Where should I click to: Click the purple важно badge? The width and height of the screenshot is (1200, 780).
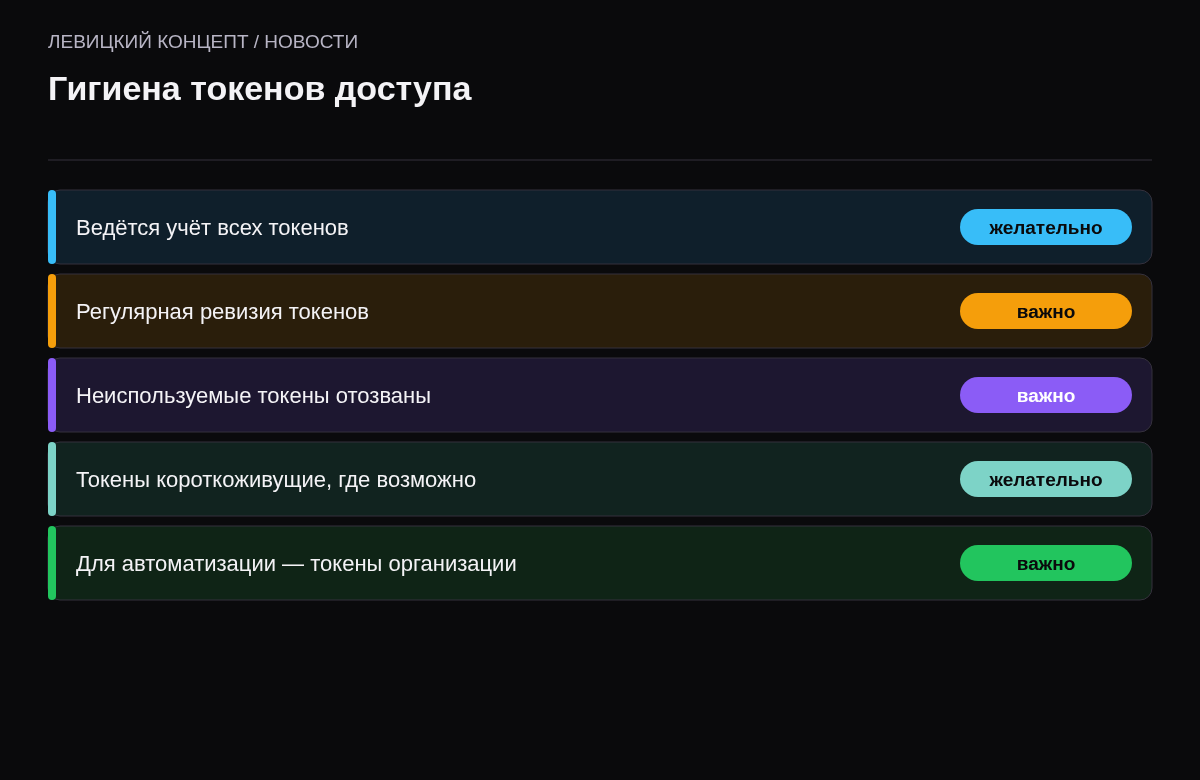(1046, 395)
